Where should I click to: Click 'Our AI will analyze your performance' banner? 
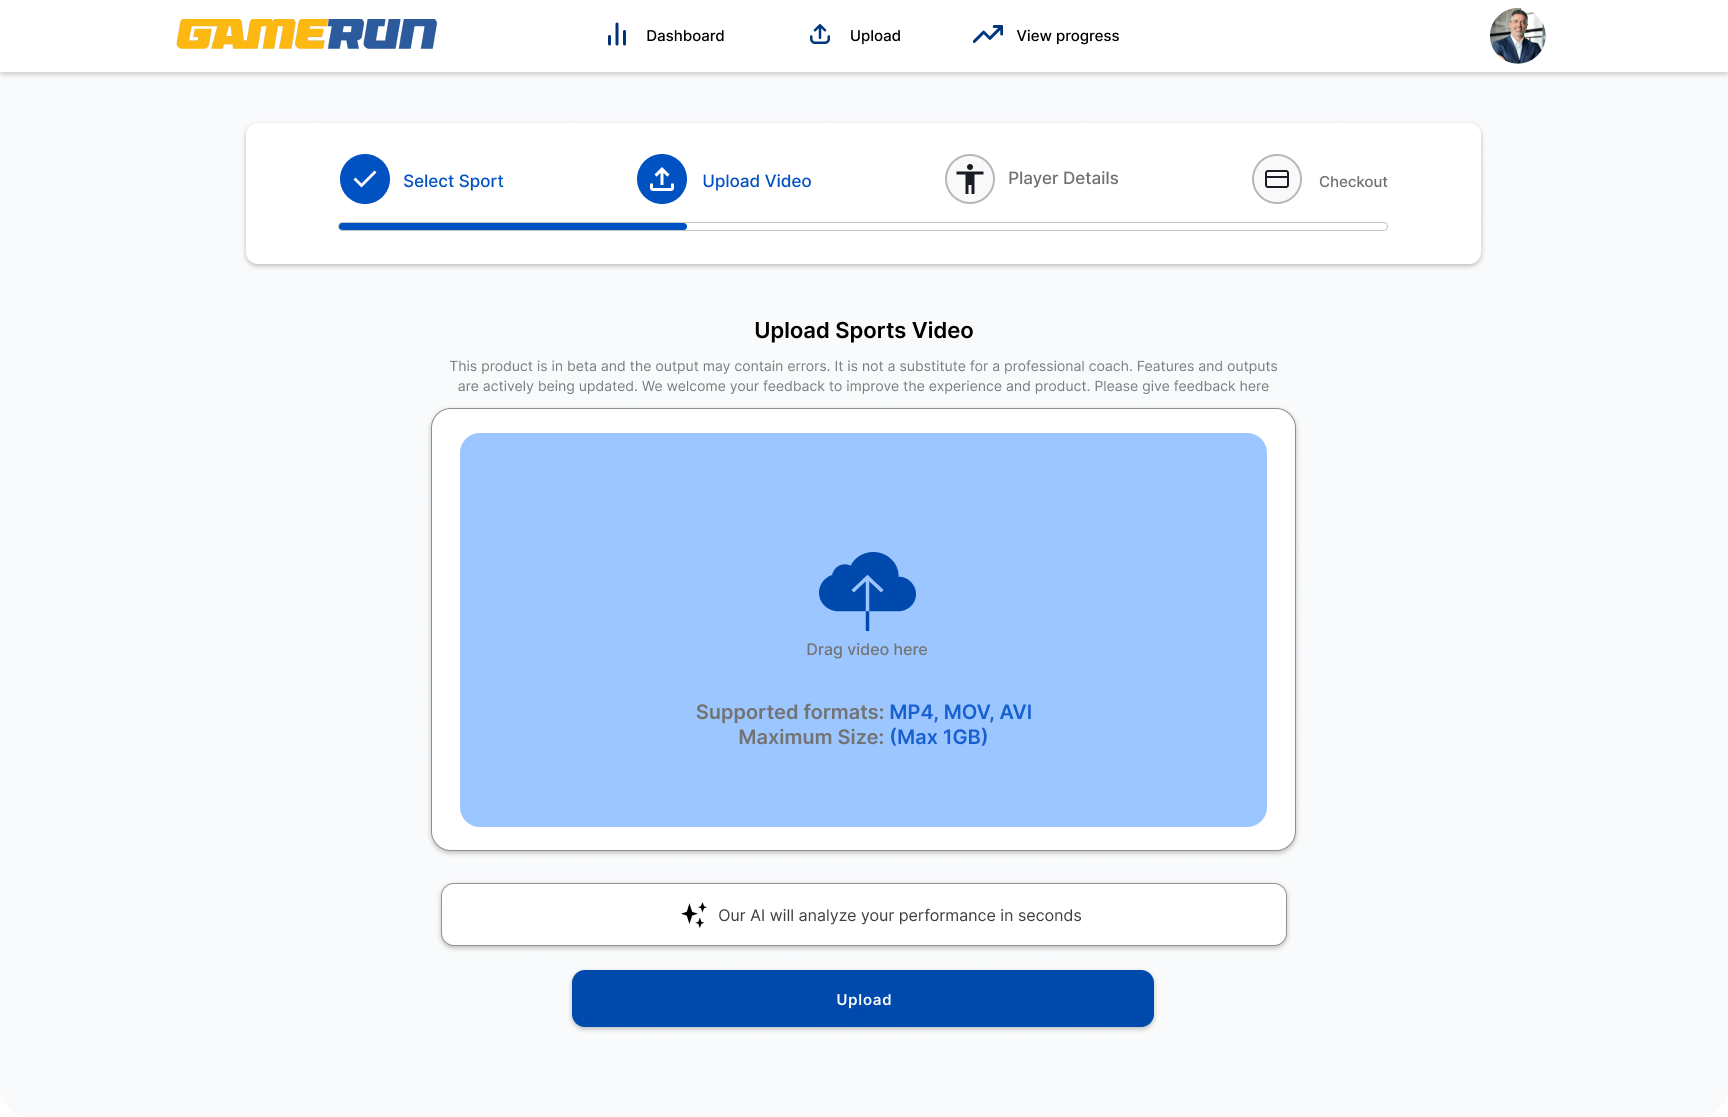864,914
